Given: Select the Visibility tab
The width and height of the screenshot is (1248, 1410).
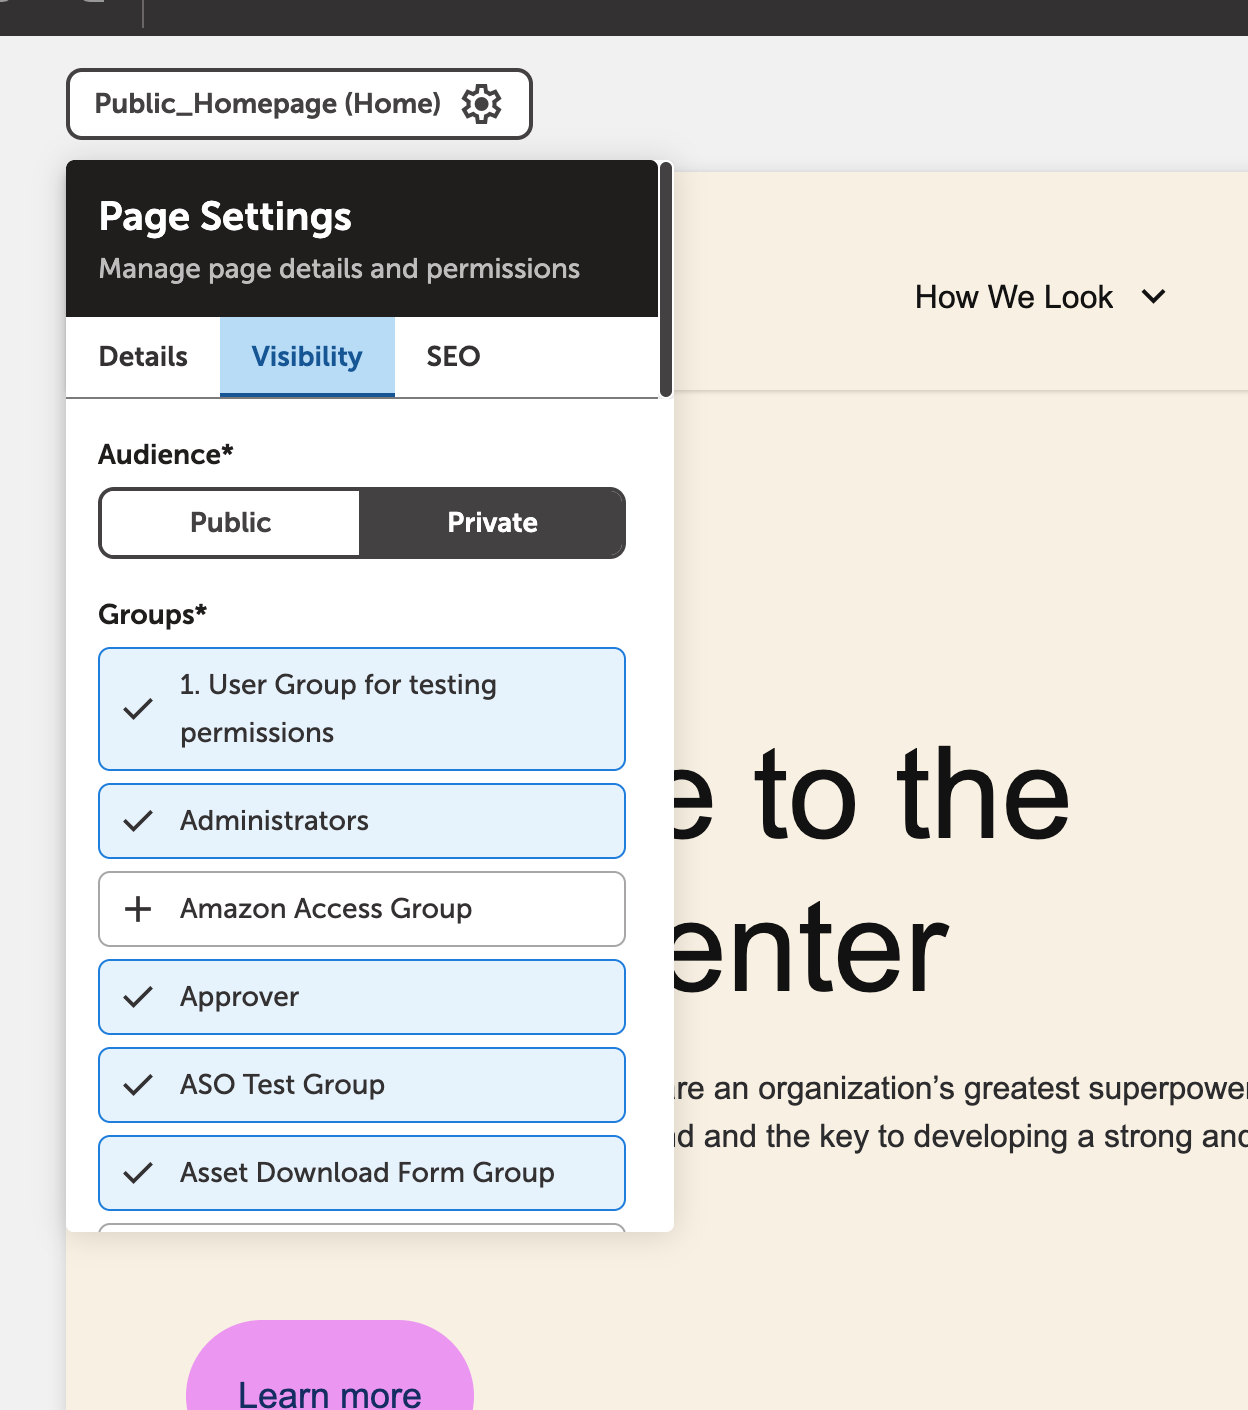Looking at the screenshot, I should 307,357.
